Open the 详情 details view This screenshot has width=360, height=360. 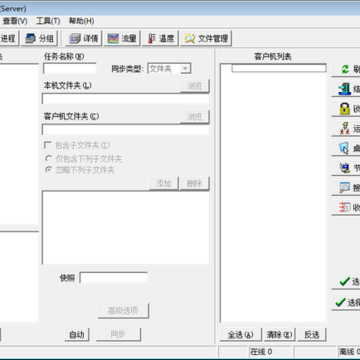click(x=84, y=38)
